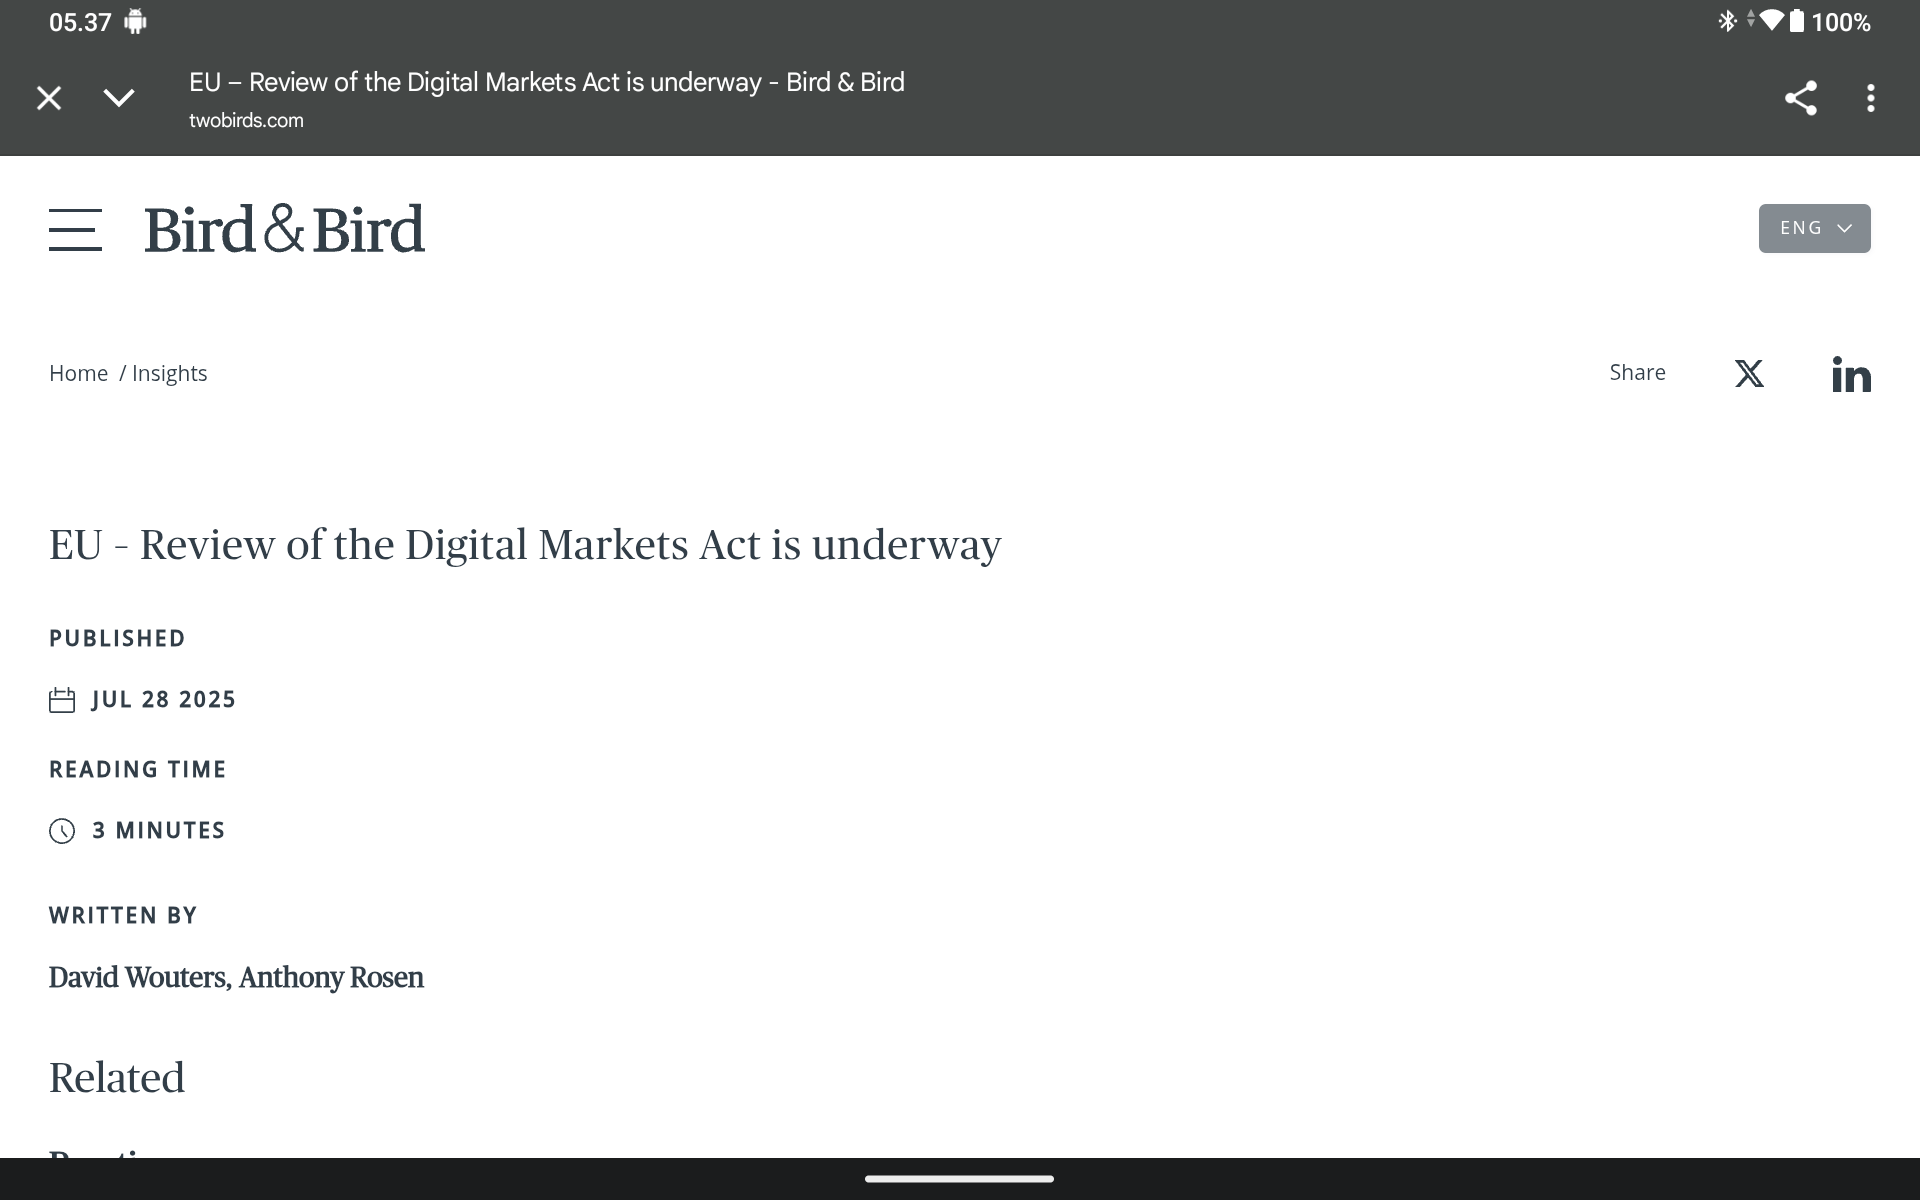Go to Home breadcrumb link
Image resolution: width=1920 pixels, height=1200 pixels.
pyautogui.click(x=78, y=373)
